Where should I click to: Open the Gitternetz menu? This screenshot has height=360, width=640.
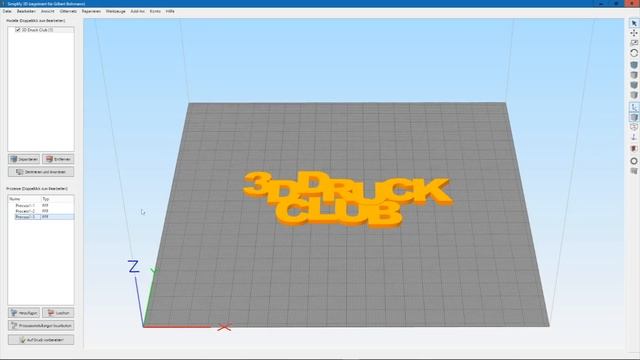(68, 11)
